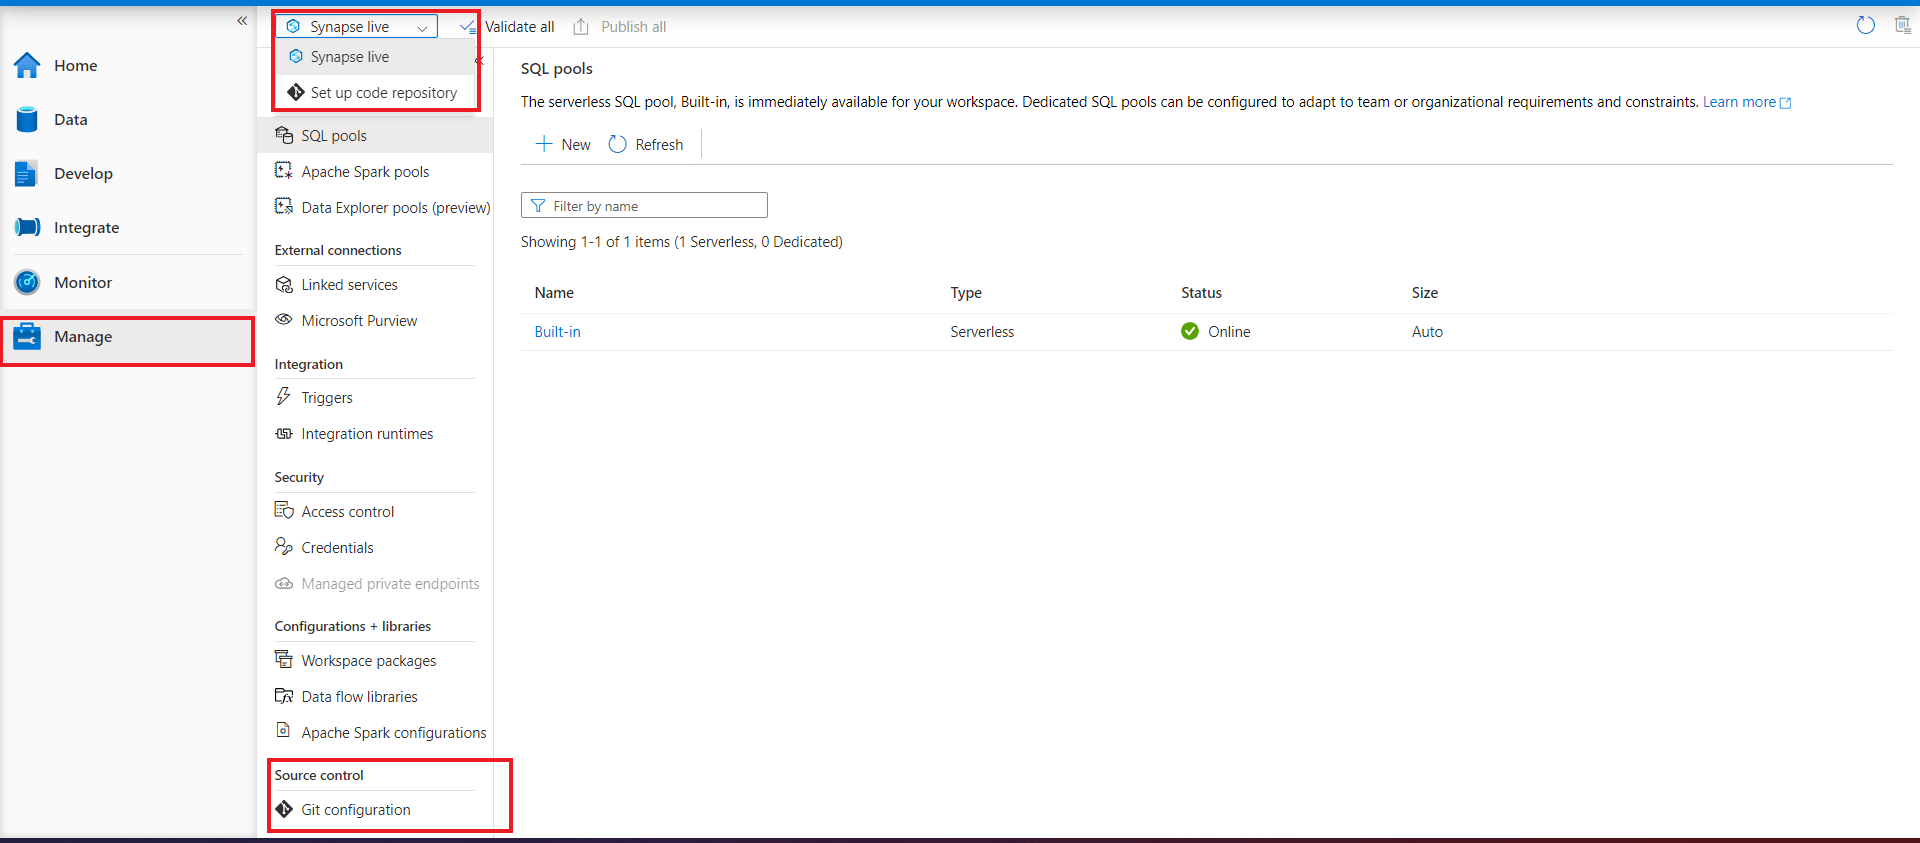The width and height of the screenshot is (1920, 843).
Task: Open the Synapse live mode dropdown
Action: [x=356, y=27]
